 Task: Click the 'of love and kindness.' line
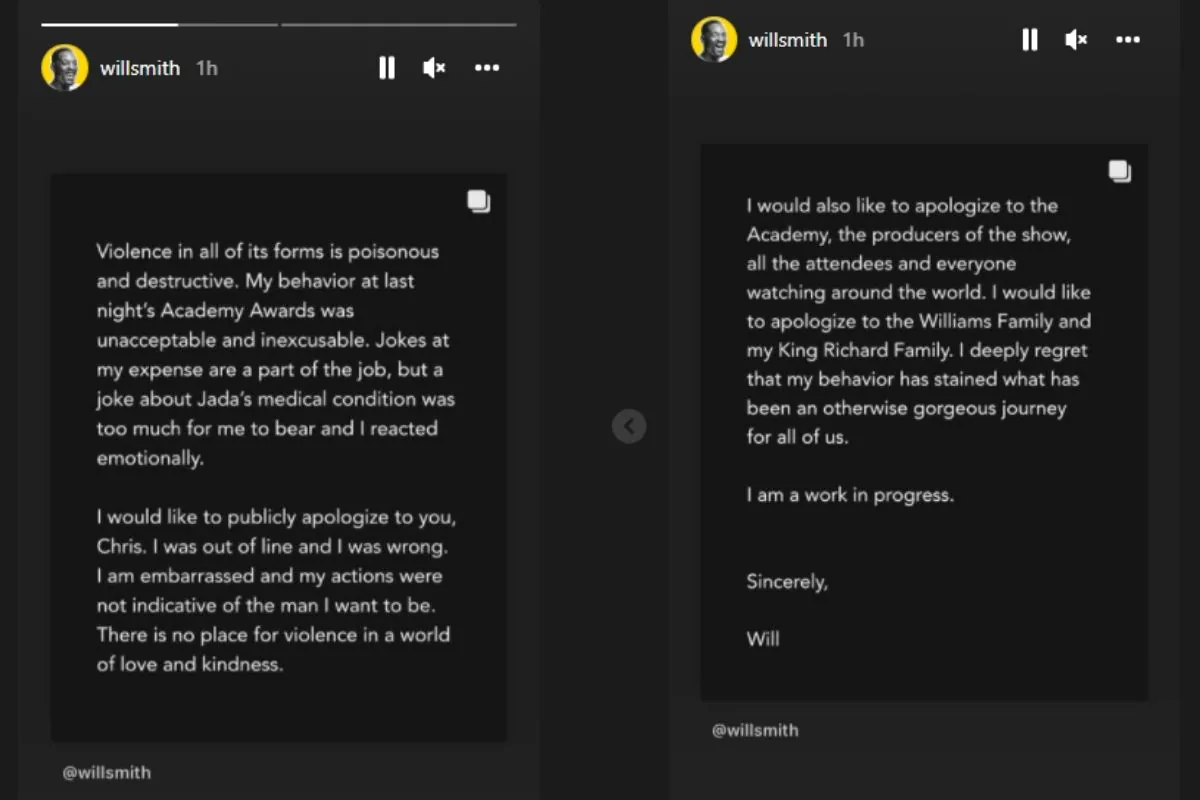(190, 664)
